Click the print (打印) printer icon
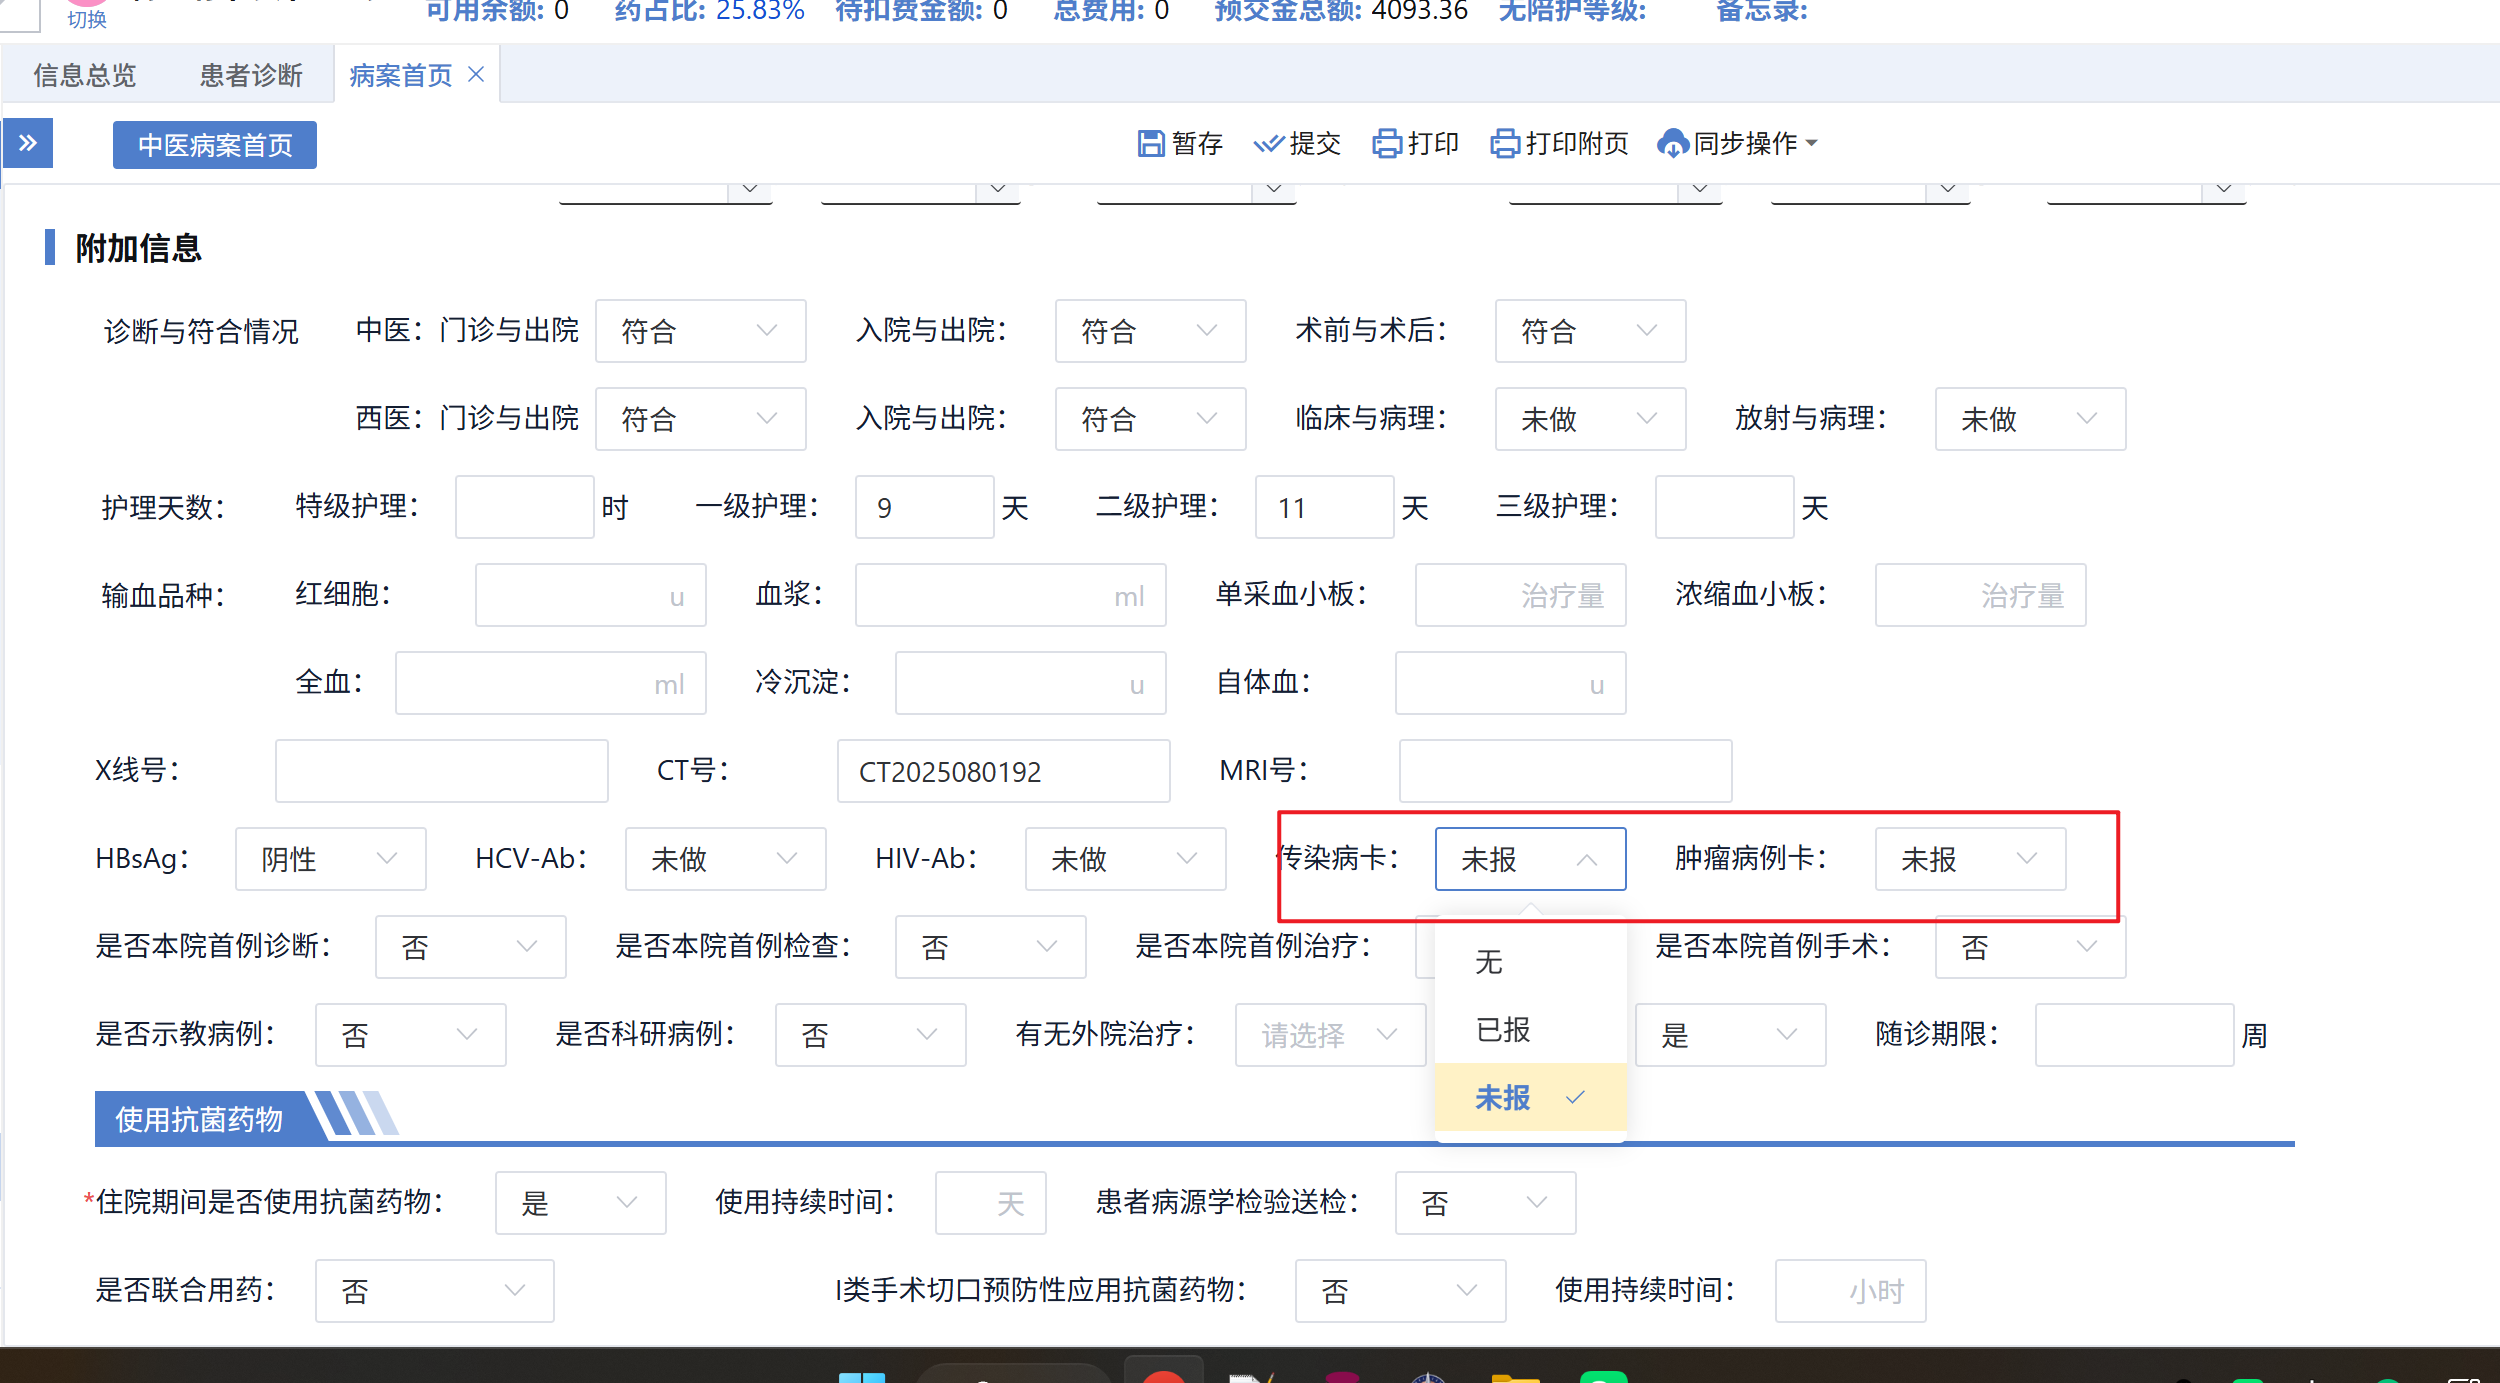This screenshot has height=1383, width=2500. [x=1387, y=144]
